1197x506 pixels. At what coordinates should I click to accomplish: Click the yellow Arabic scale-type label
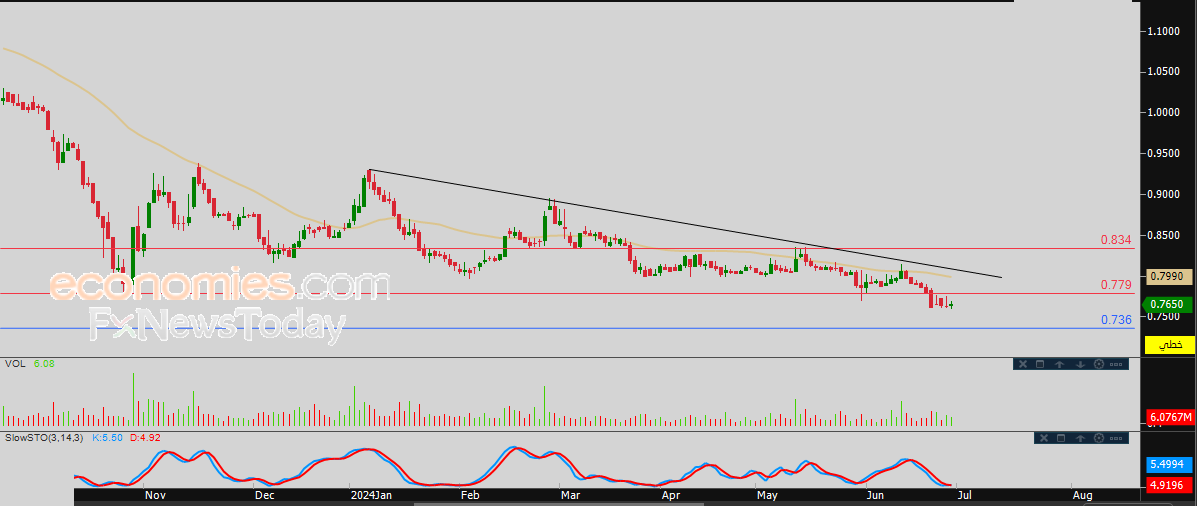point(1170,345)
